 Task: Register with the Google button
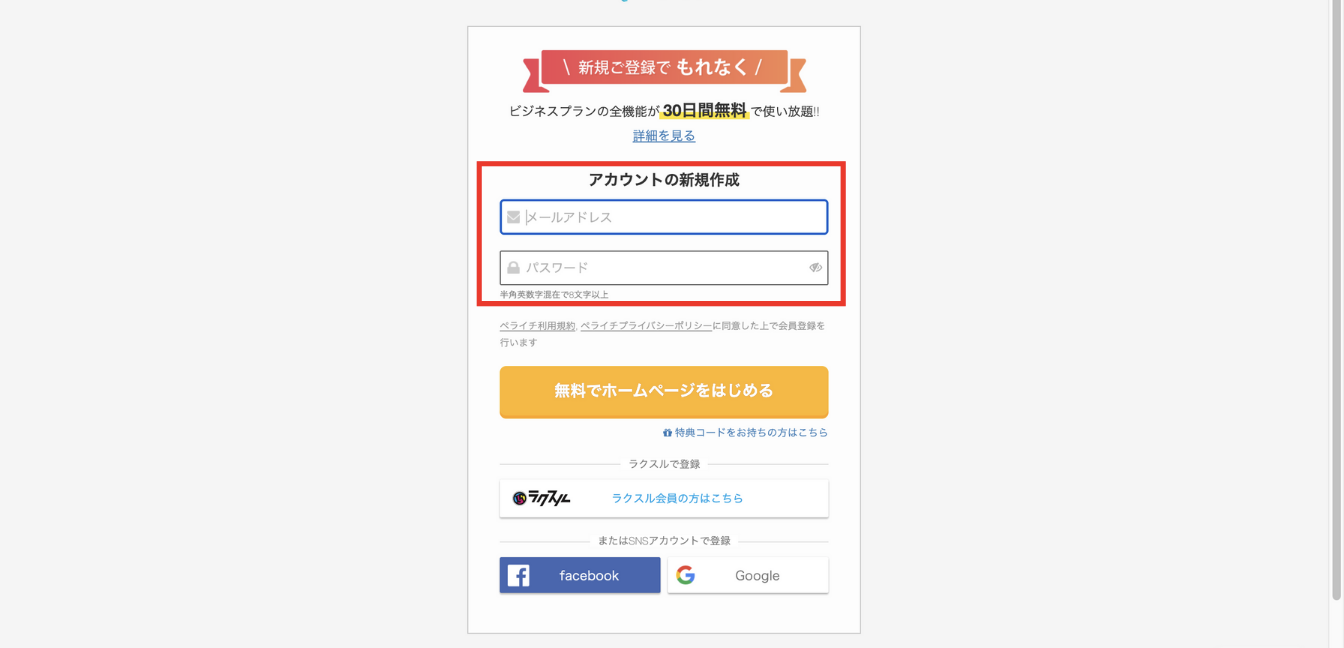(748, 575)
